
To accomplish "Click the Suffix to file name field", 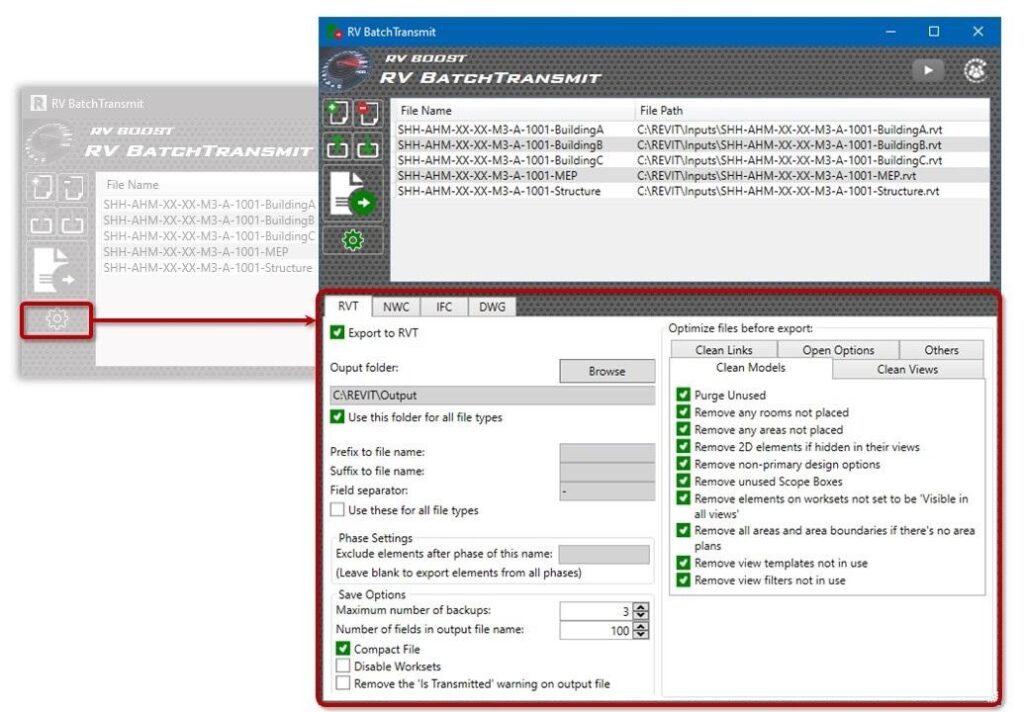I will pos(607,471).
